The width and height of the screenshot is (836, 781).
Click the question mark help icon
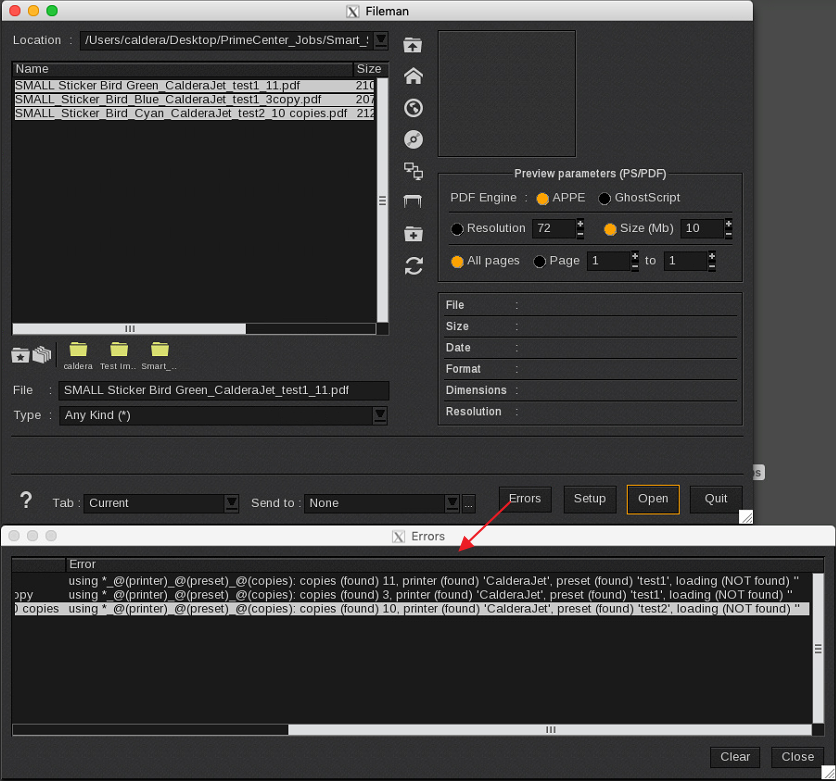coord(27,501)
